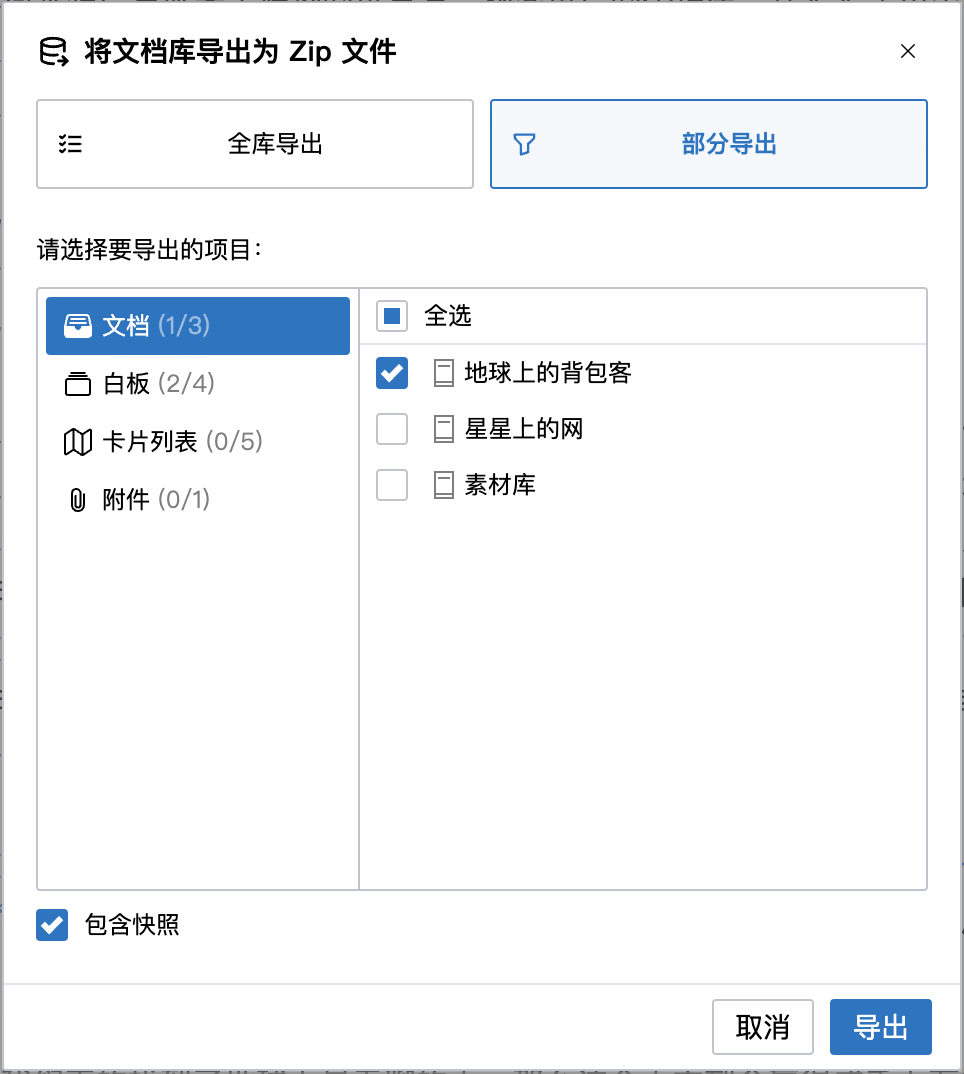Disable the 包含快照 checkbox
964x1074 pixels.
point(52,925)
